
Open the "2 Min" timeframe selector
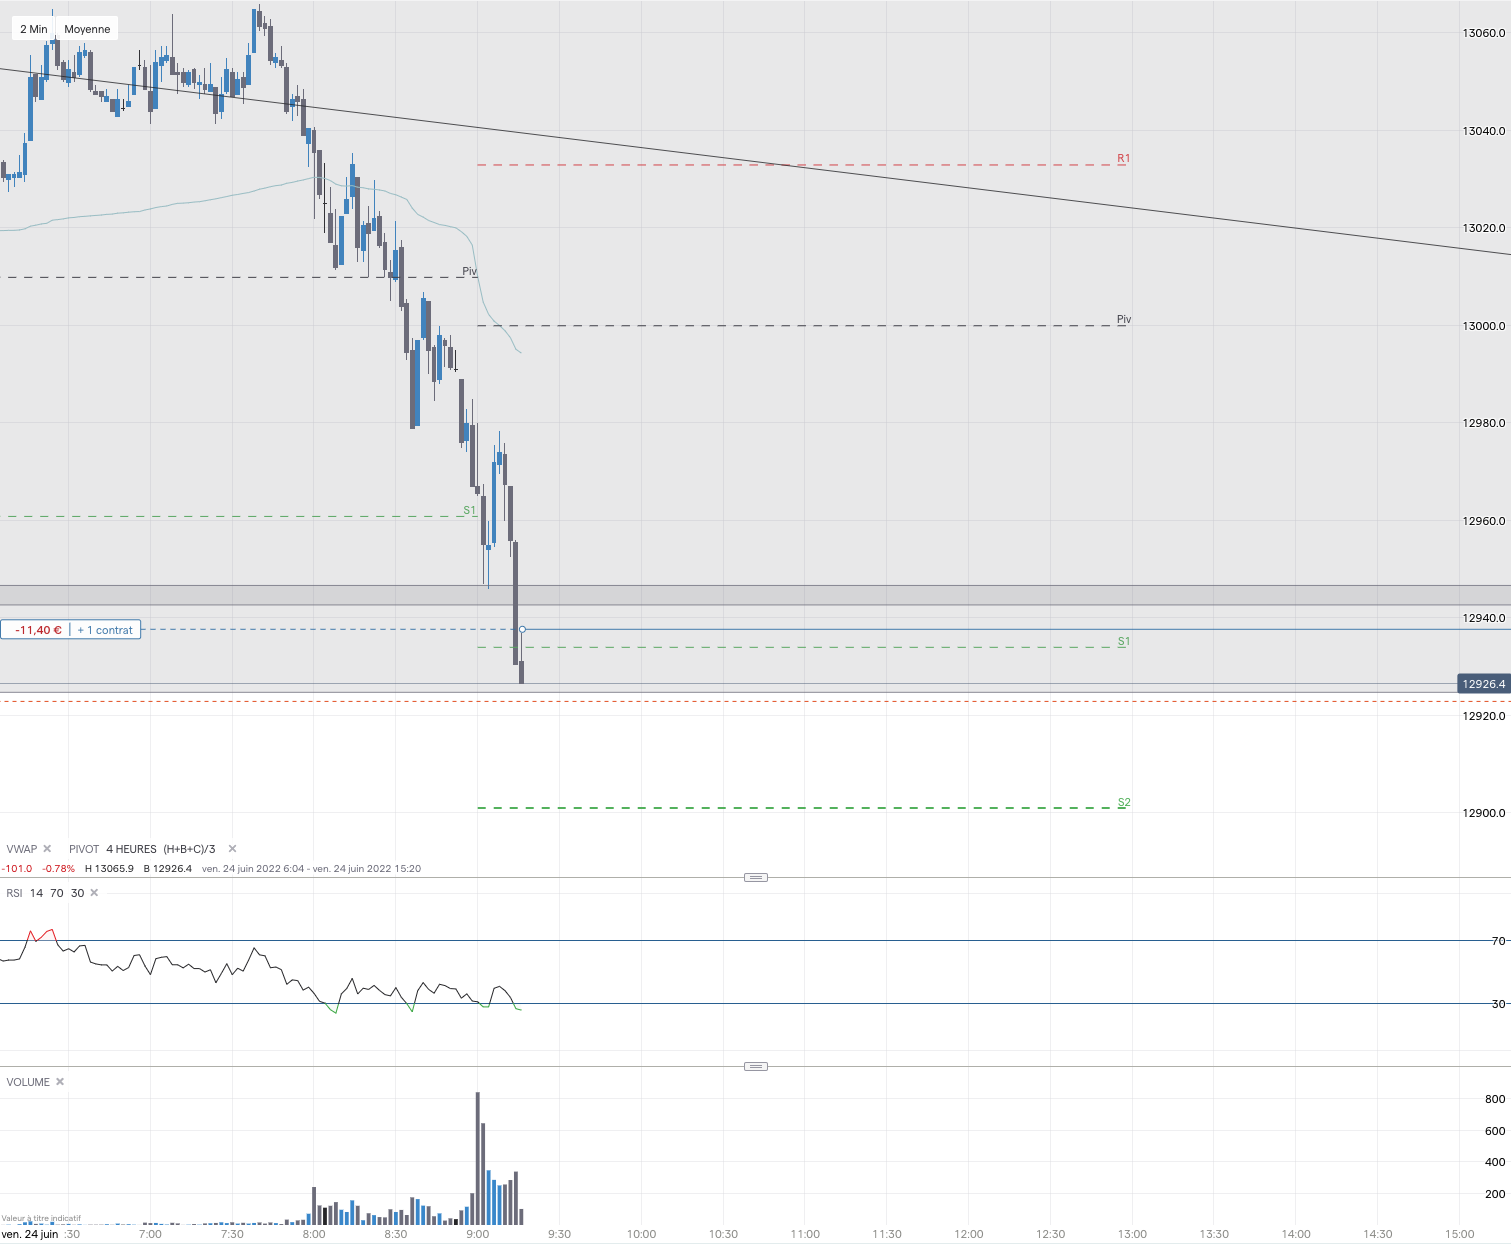point(34,29)
